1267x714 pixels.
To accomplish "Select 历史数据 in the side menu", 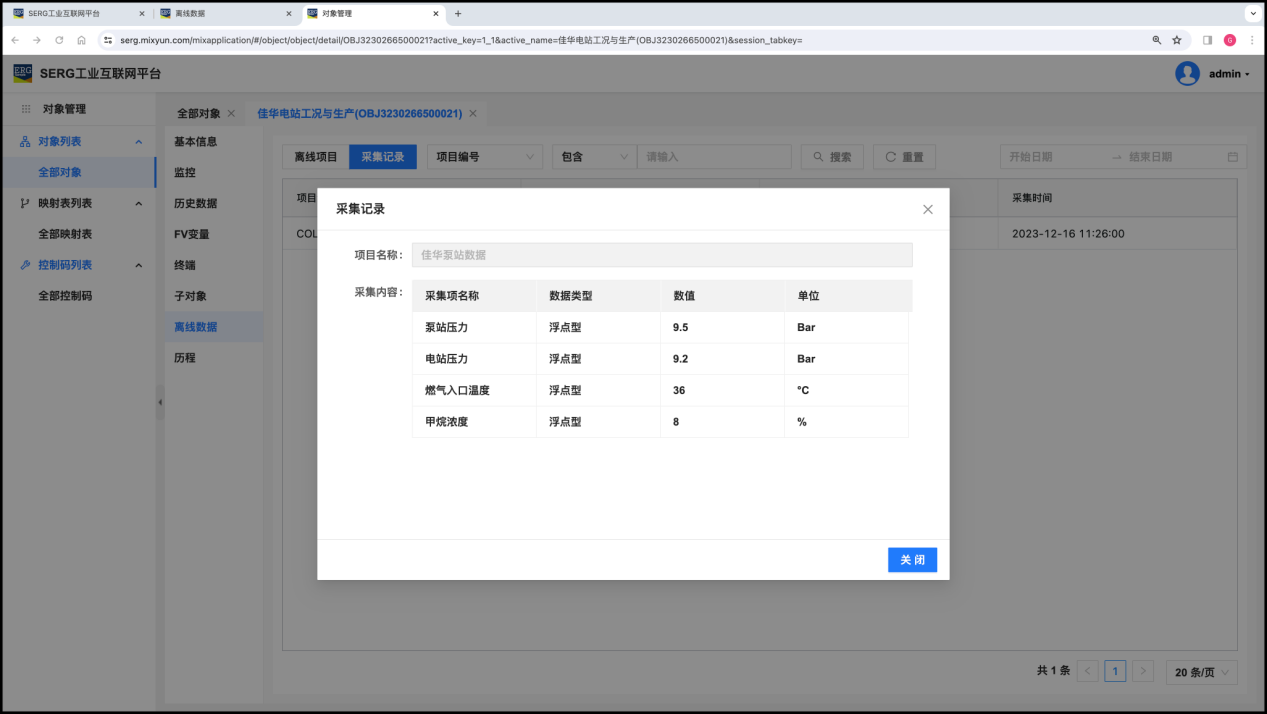I will click(x=195, y=203).
